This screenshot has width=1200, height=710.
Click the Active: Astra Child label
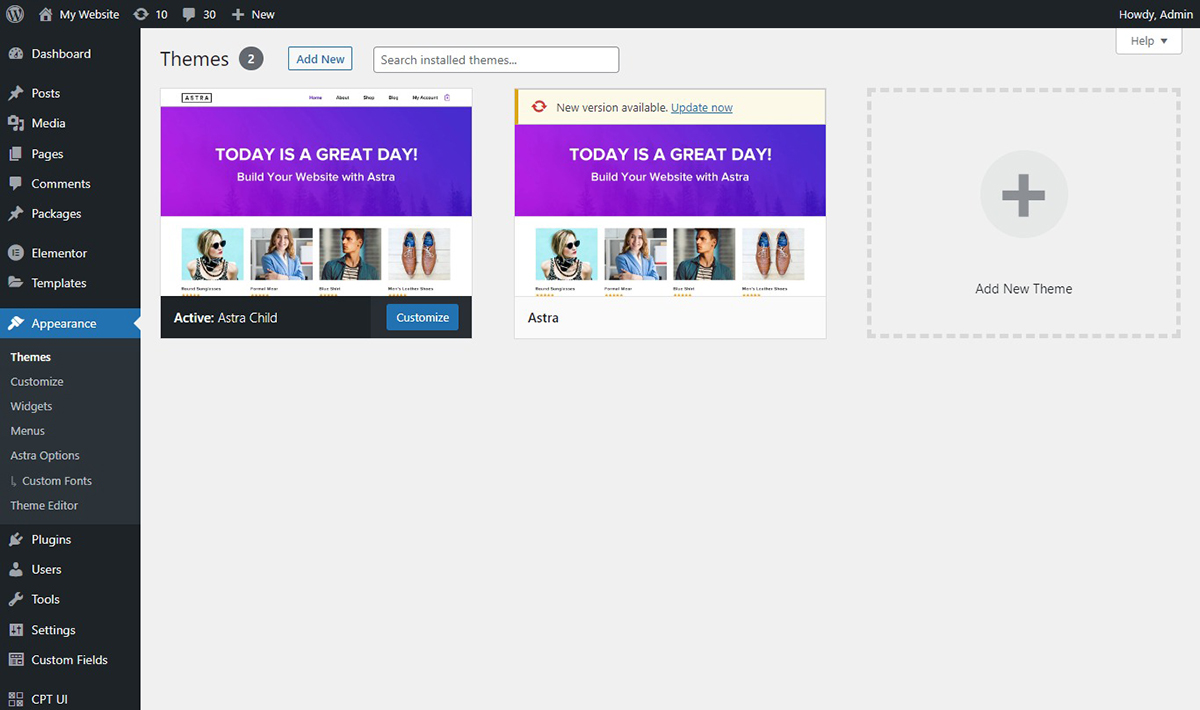click(225, 318)
